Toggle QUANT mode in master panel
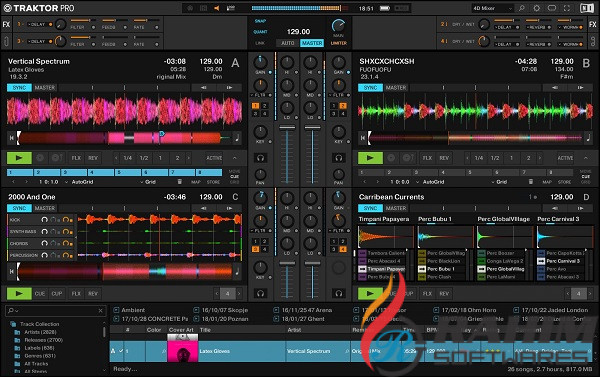Screen dimensions: 600x377 [x=260, y=32]
